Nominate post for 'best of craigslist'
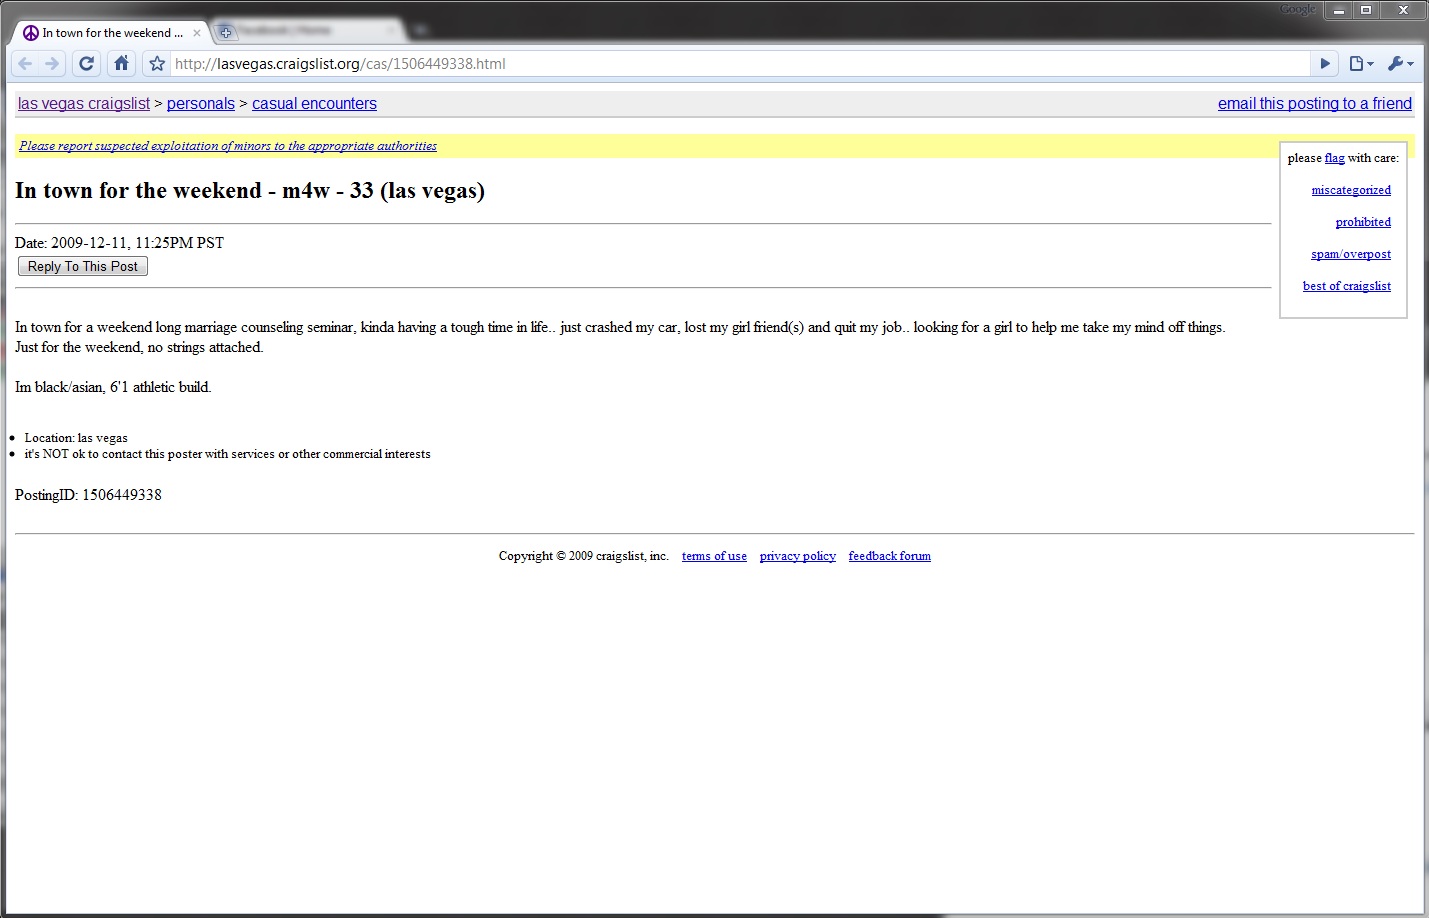Screen dimensions: 1429x918 click(1347, 286)
